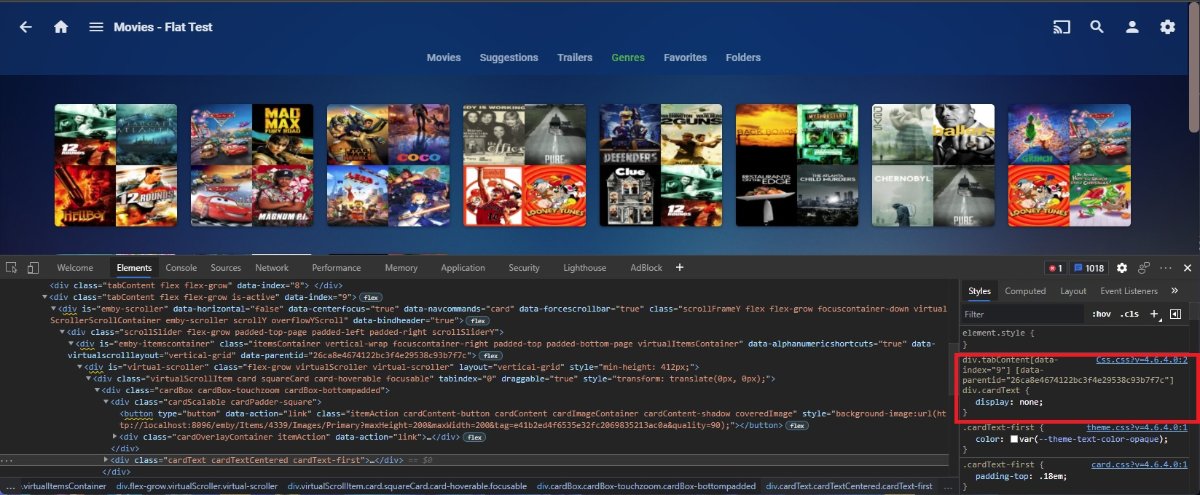This screenshot has width=1200, height=495.
Task: Activate DevTools inspect element picker
Action: [12, 268]
